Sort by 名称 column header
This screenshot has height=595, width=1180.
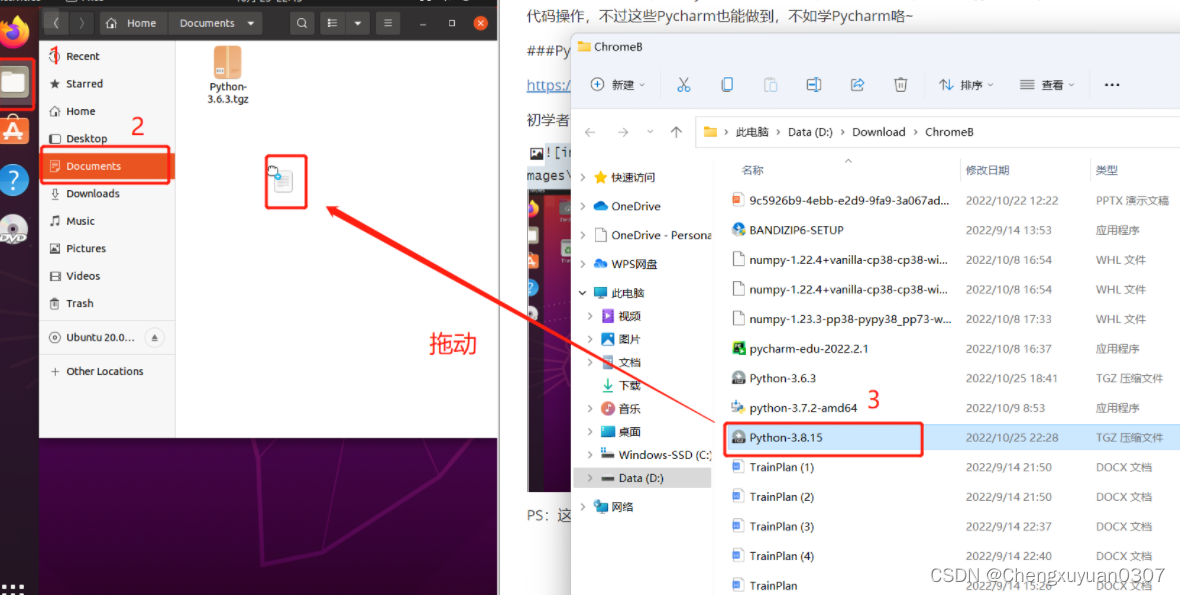753,171
